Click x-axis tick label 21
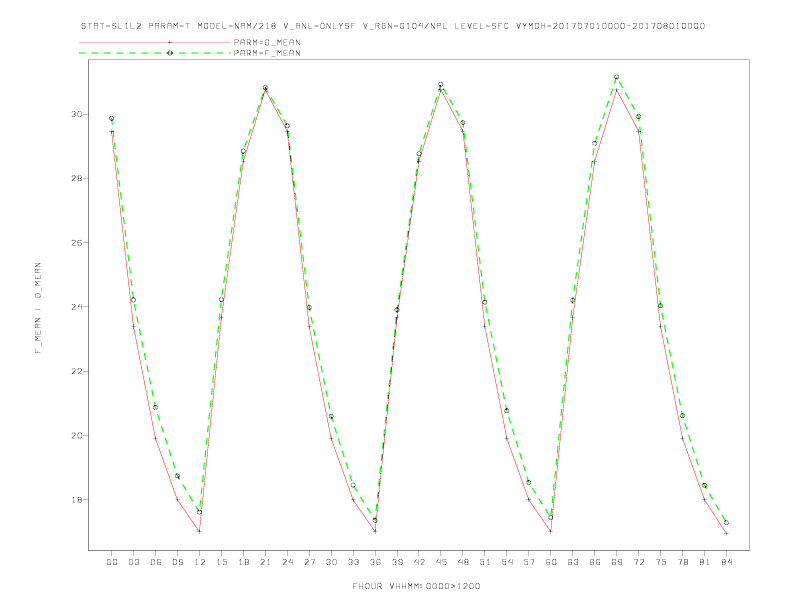Image resolution: width=792 pixels, height=612 pixels. [265, 562]
